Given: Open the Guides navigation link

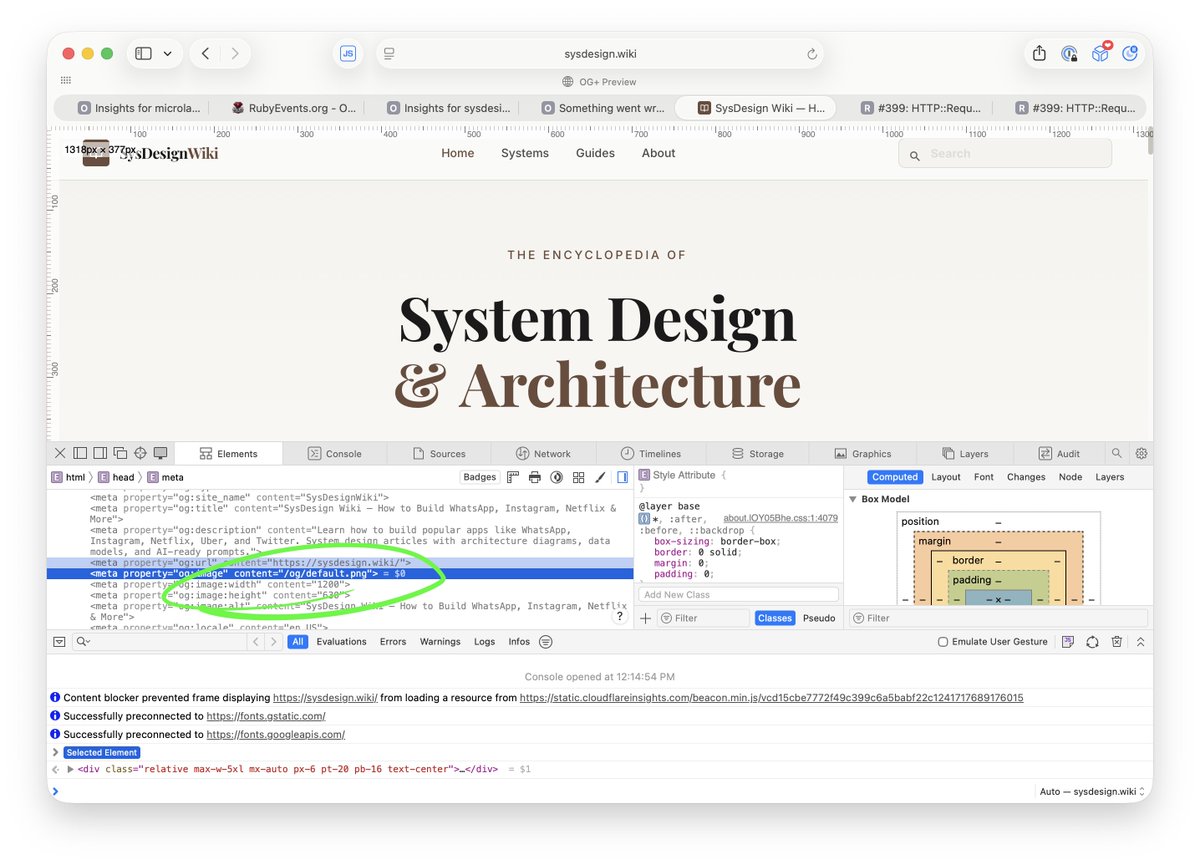Looking at the screenshot, I should pyautogui.click(x=595, y=153).
